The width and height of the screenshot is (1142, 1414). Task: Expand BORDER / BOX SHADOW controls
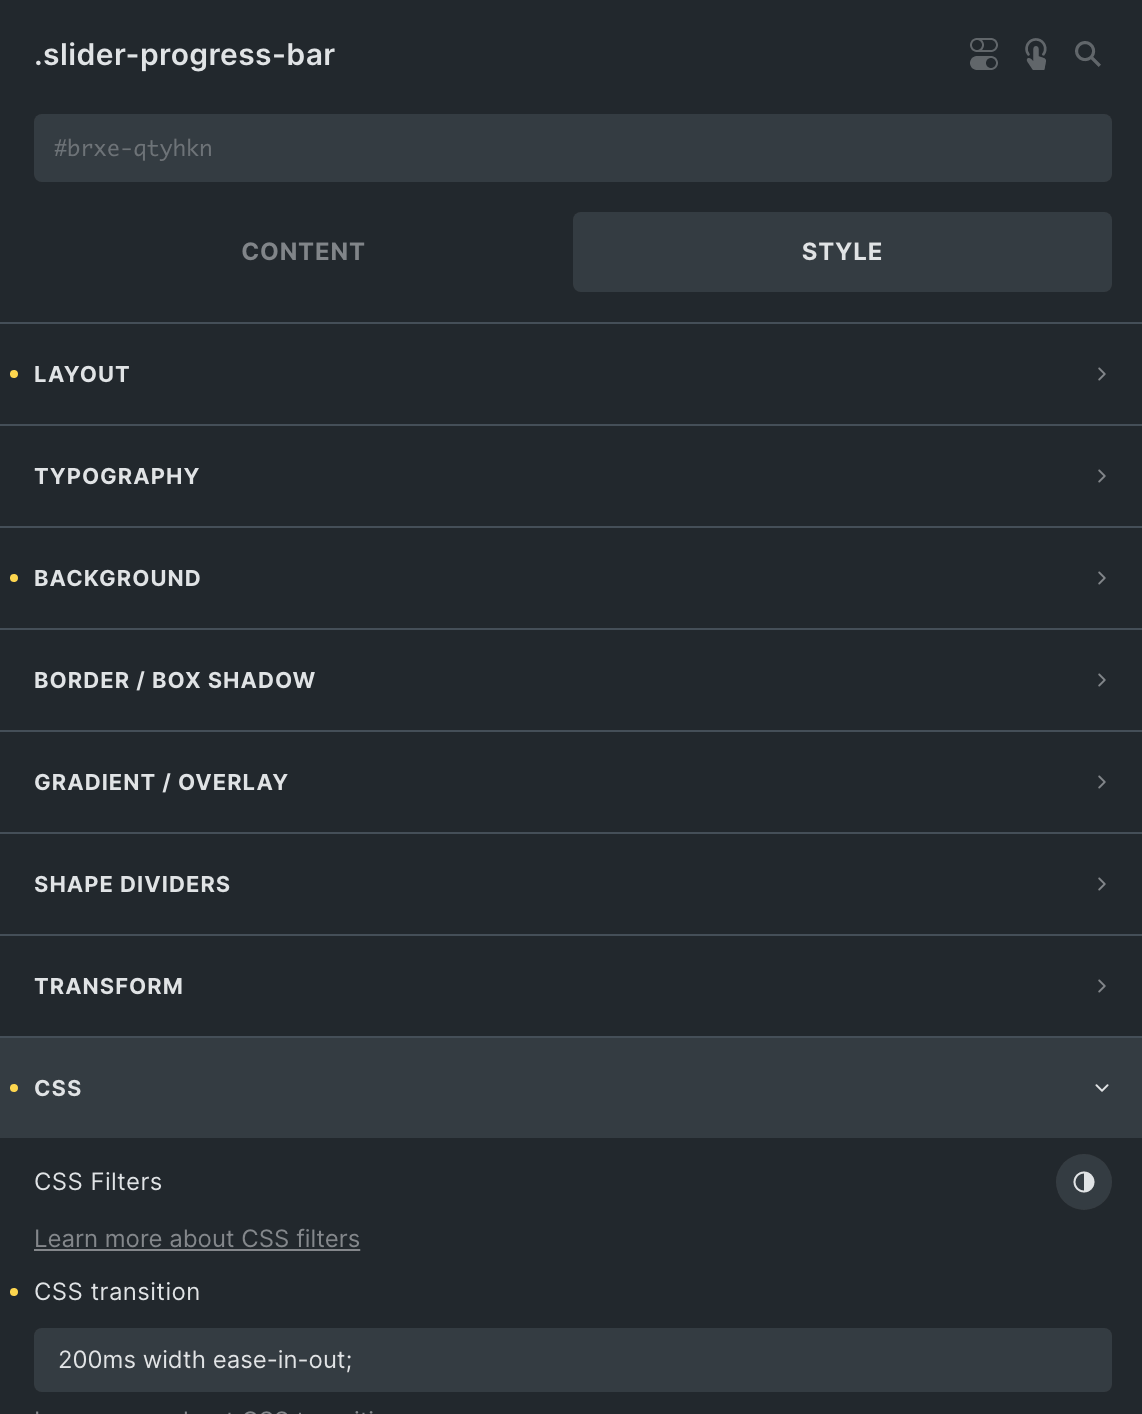click(x=175, y=680)
